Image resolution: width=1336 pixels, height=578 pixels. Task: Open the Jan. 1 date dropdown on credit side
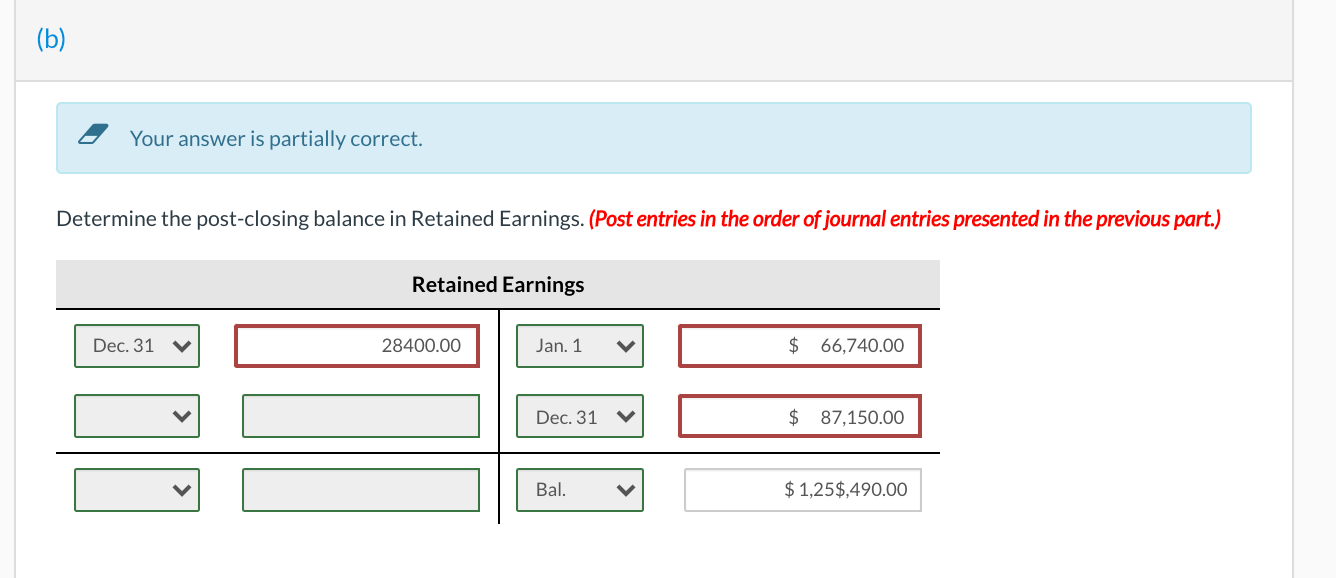point(579,345)
